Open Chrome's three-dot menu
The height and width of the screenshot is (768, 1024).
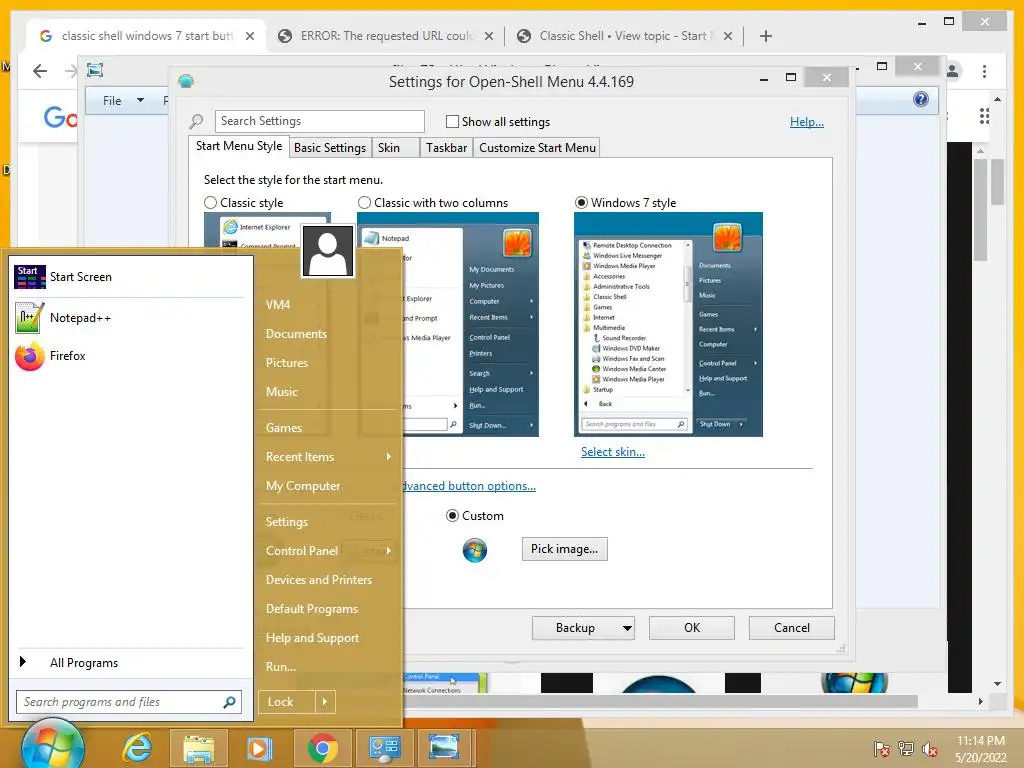click(x=985, y=71)
